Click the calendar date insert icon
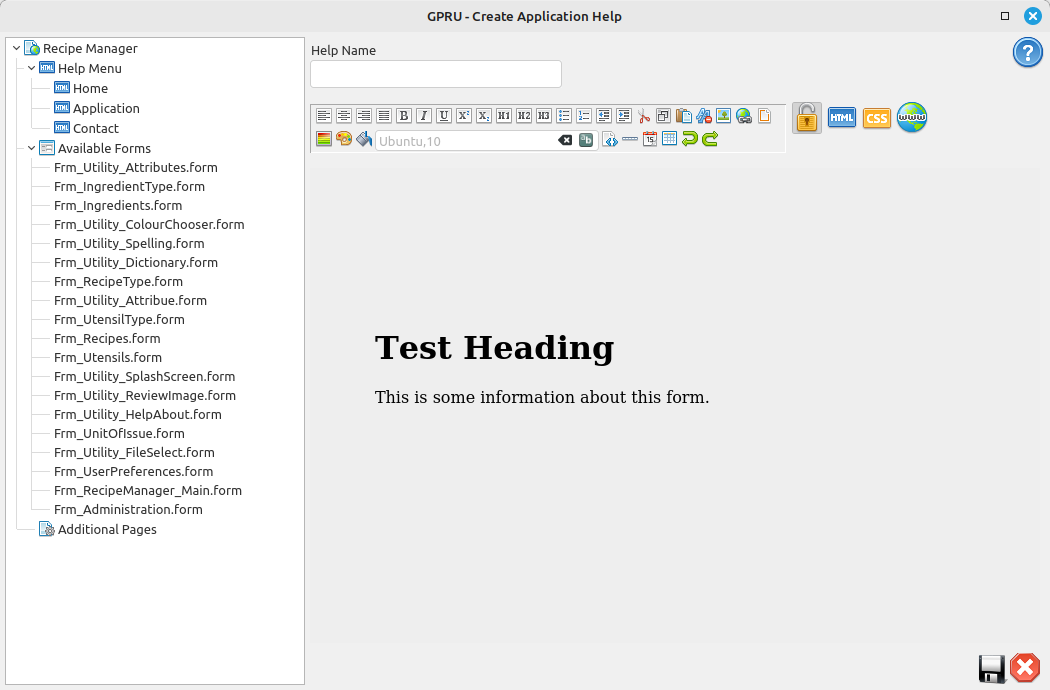The height and width of the screenshot is (690, 1050). tap(650, 139)
